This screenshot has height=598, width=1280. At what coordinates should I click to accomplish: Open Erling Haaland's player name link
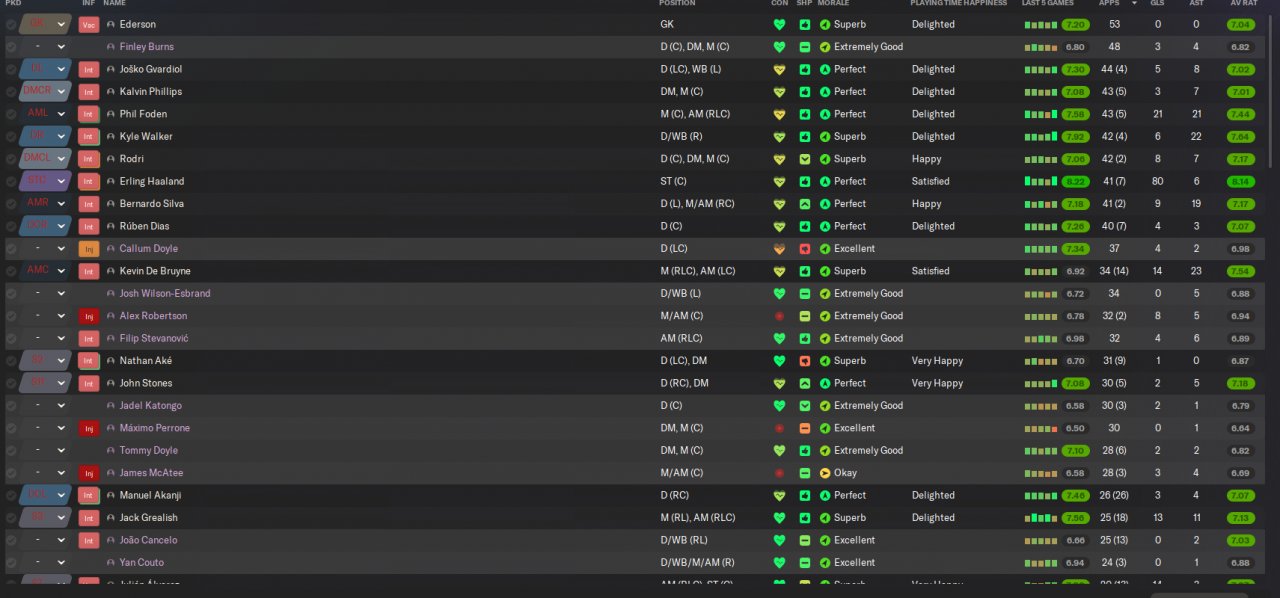click(x=152, y=181)
